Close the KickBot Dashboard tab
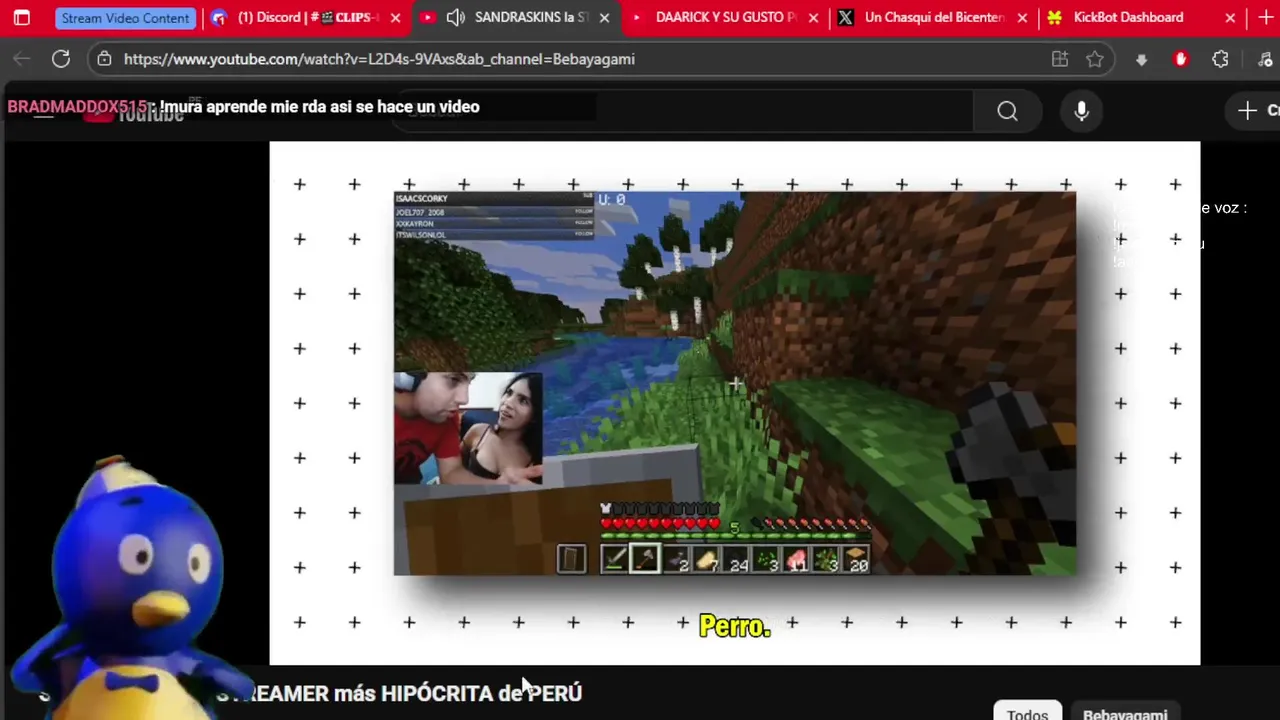This screenshot has height=720, width=1280. [1230, 18]
